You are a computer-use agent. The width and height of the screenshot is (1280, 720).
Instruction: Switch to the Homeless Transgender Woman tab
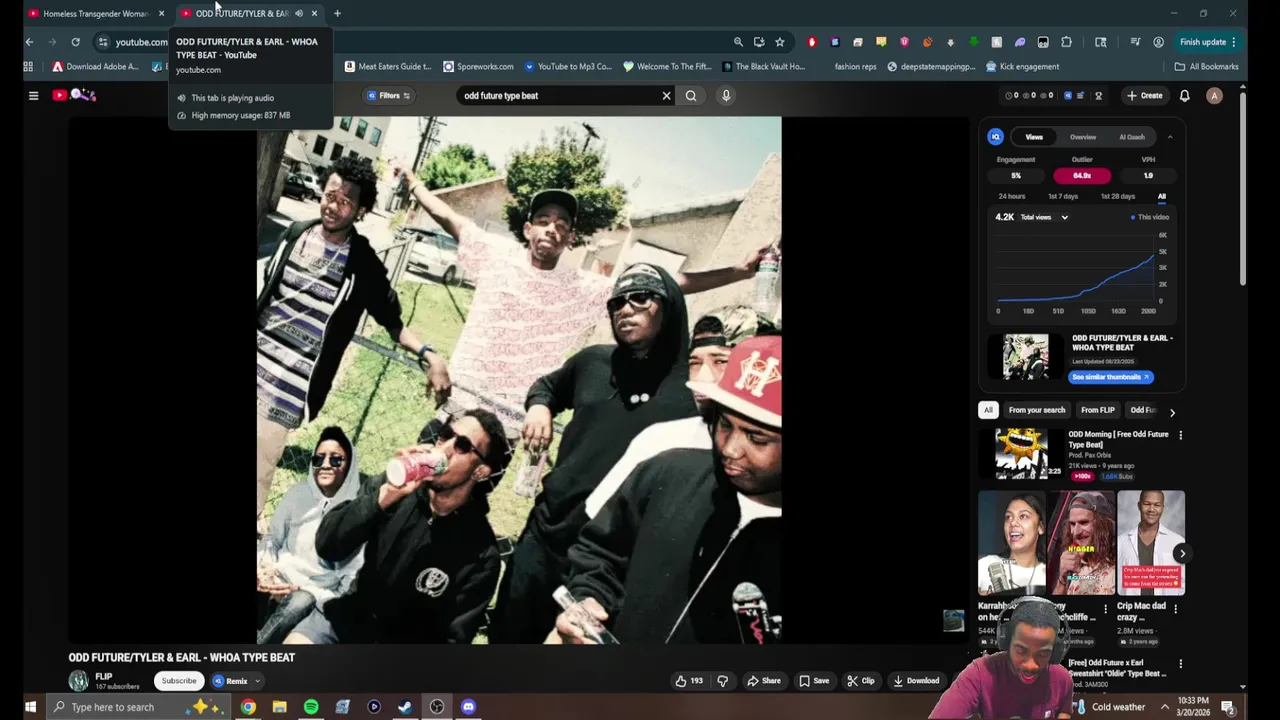click(x=96, y=13)
